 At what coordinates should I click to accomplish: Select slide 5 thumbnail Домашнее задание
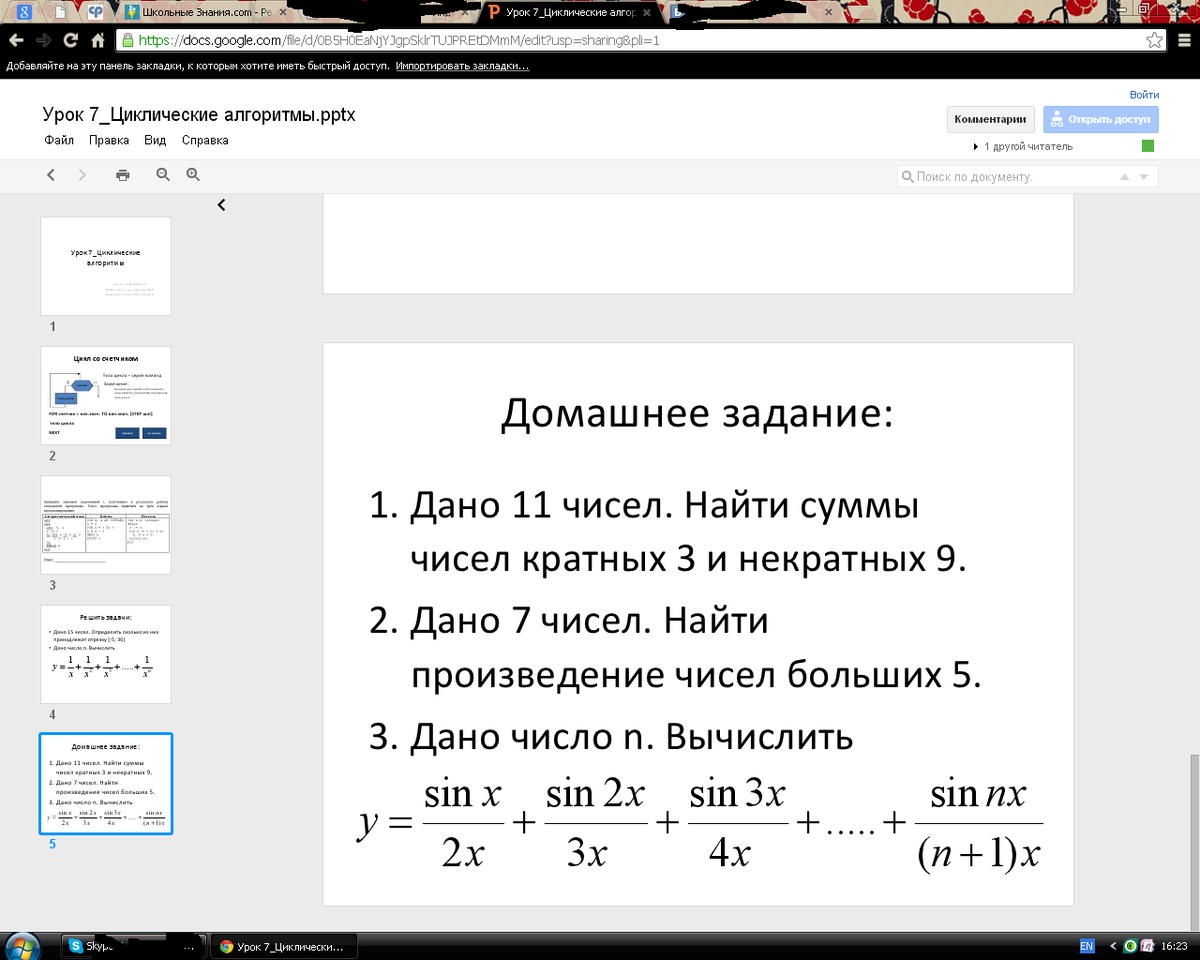point(106,783)
